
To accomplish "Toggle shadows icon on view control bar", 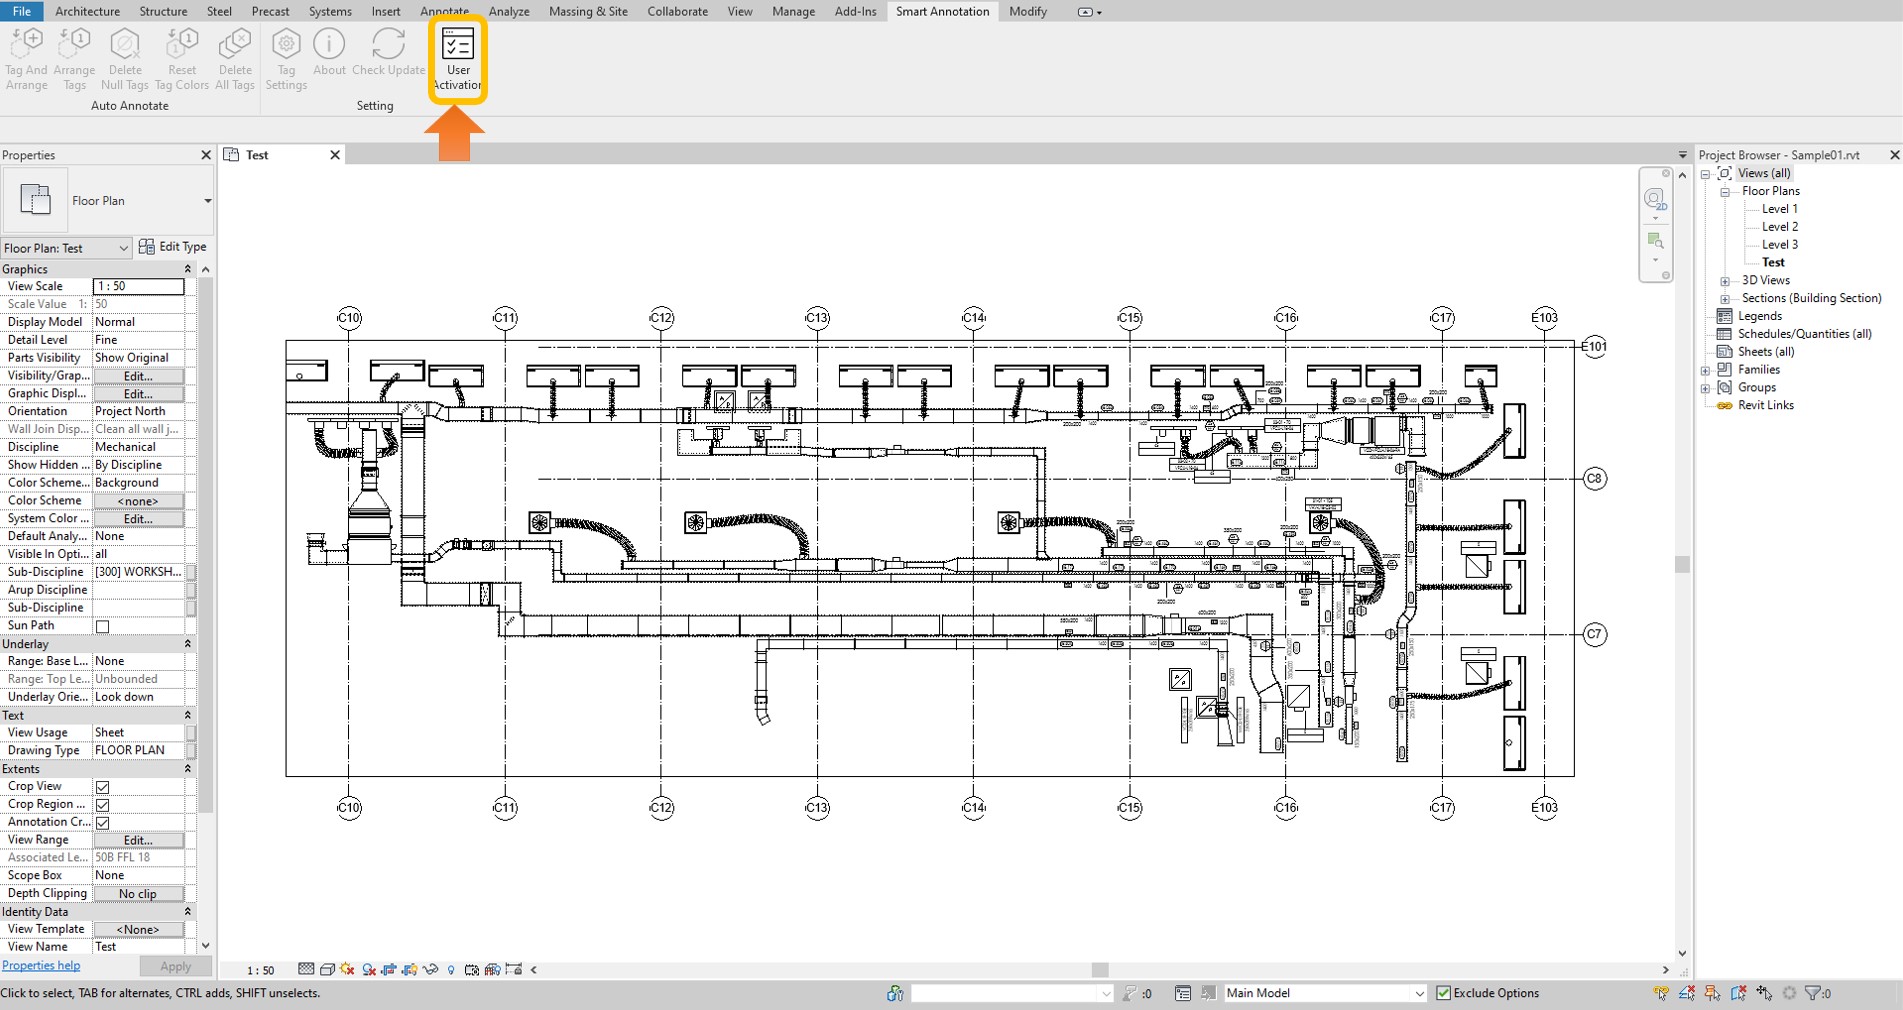I will pos(369,969).
